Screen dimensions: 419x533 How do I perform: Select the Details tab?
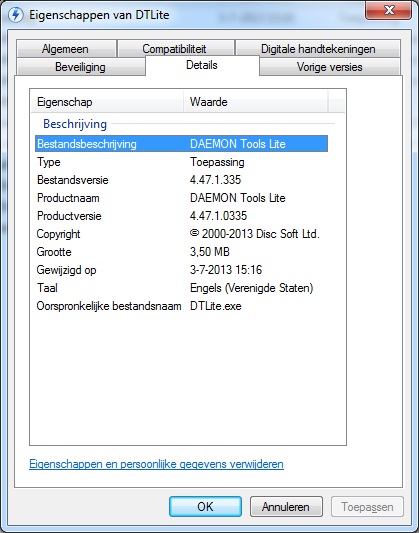coord(202,65)
